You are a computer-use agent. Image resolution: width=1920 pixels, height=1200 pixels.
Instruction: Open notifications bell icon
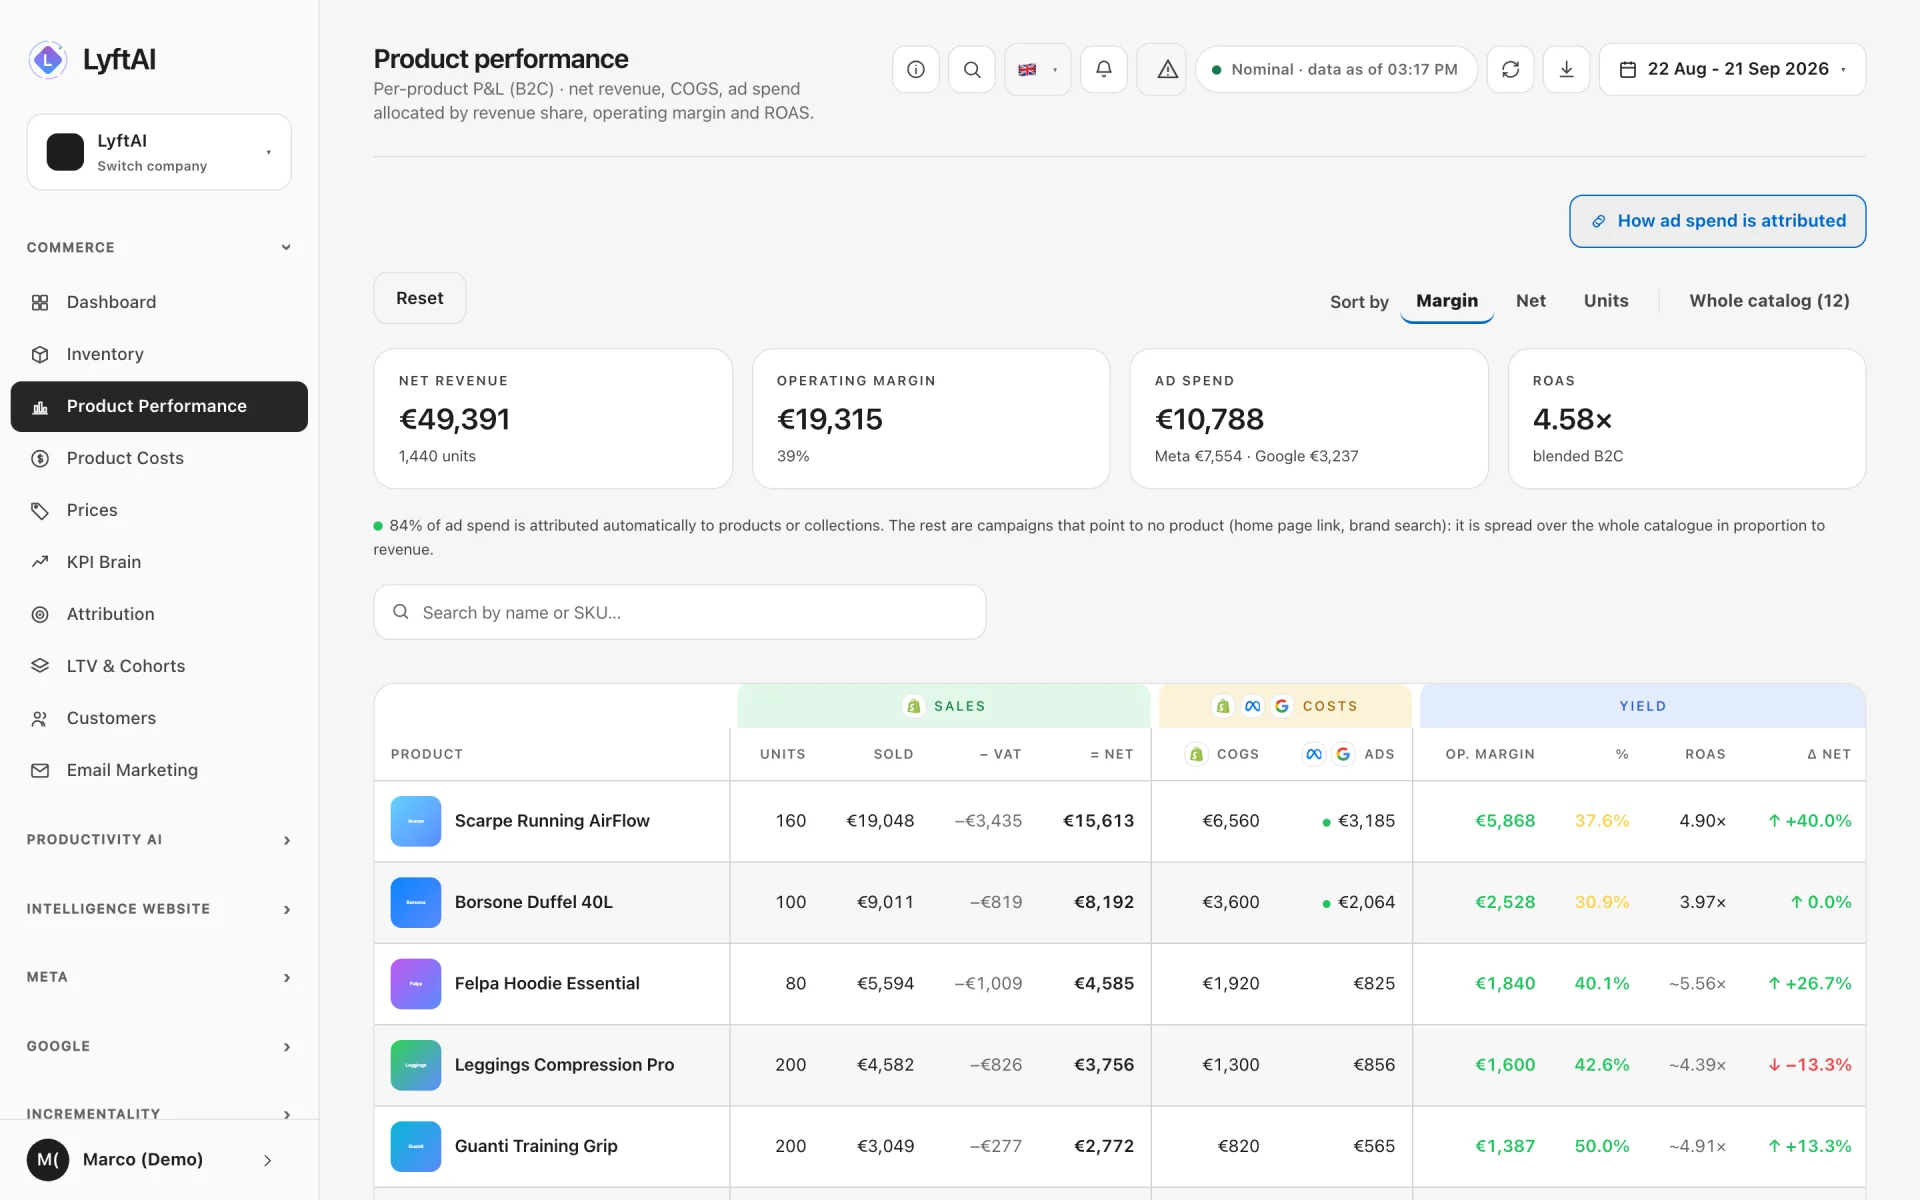click(x=1104, y=69)
